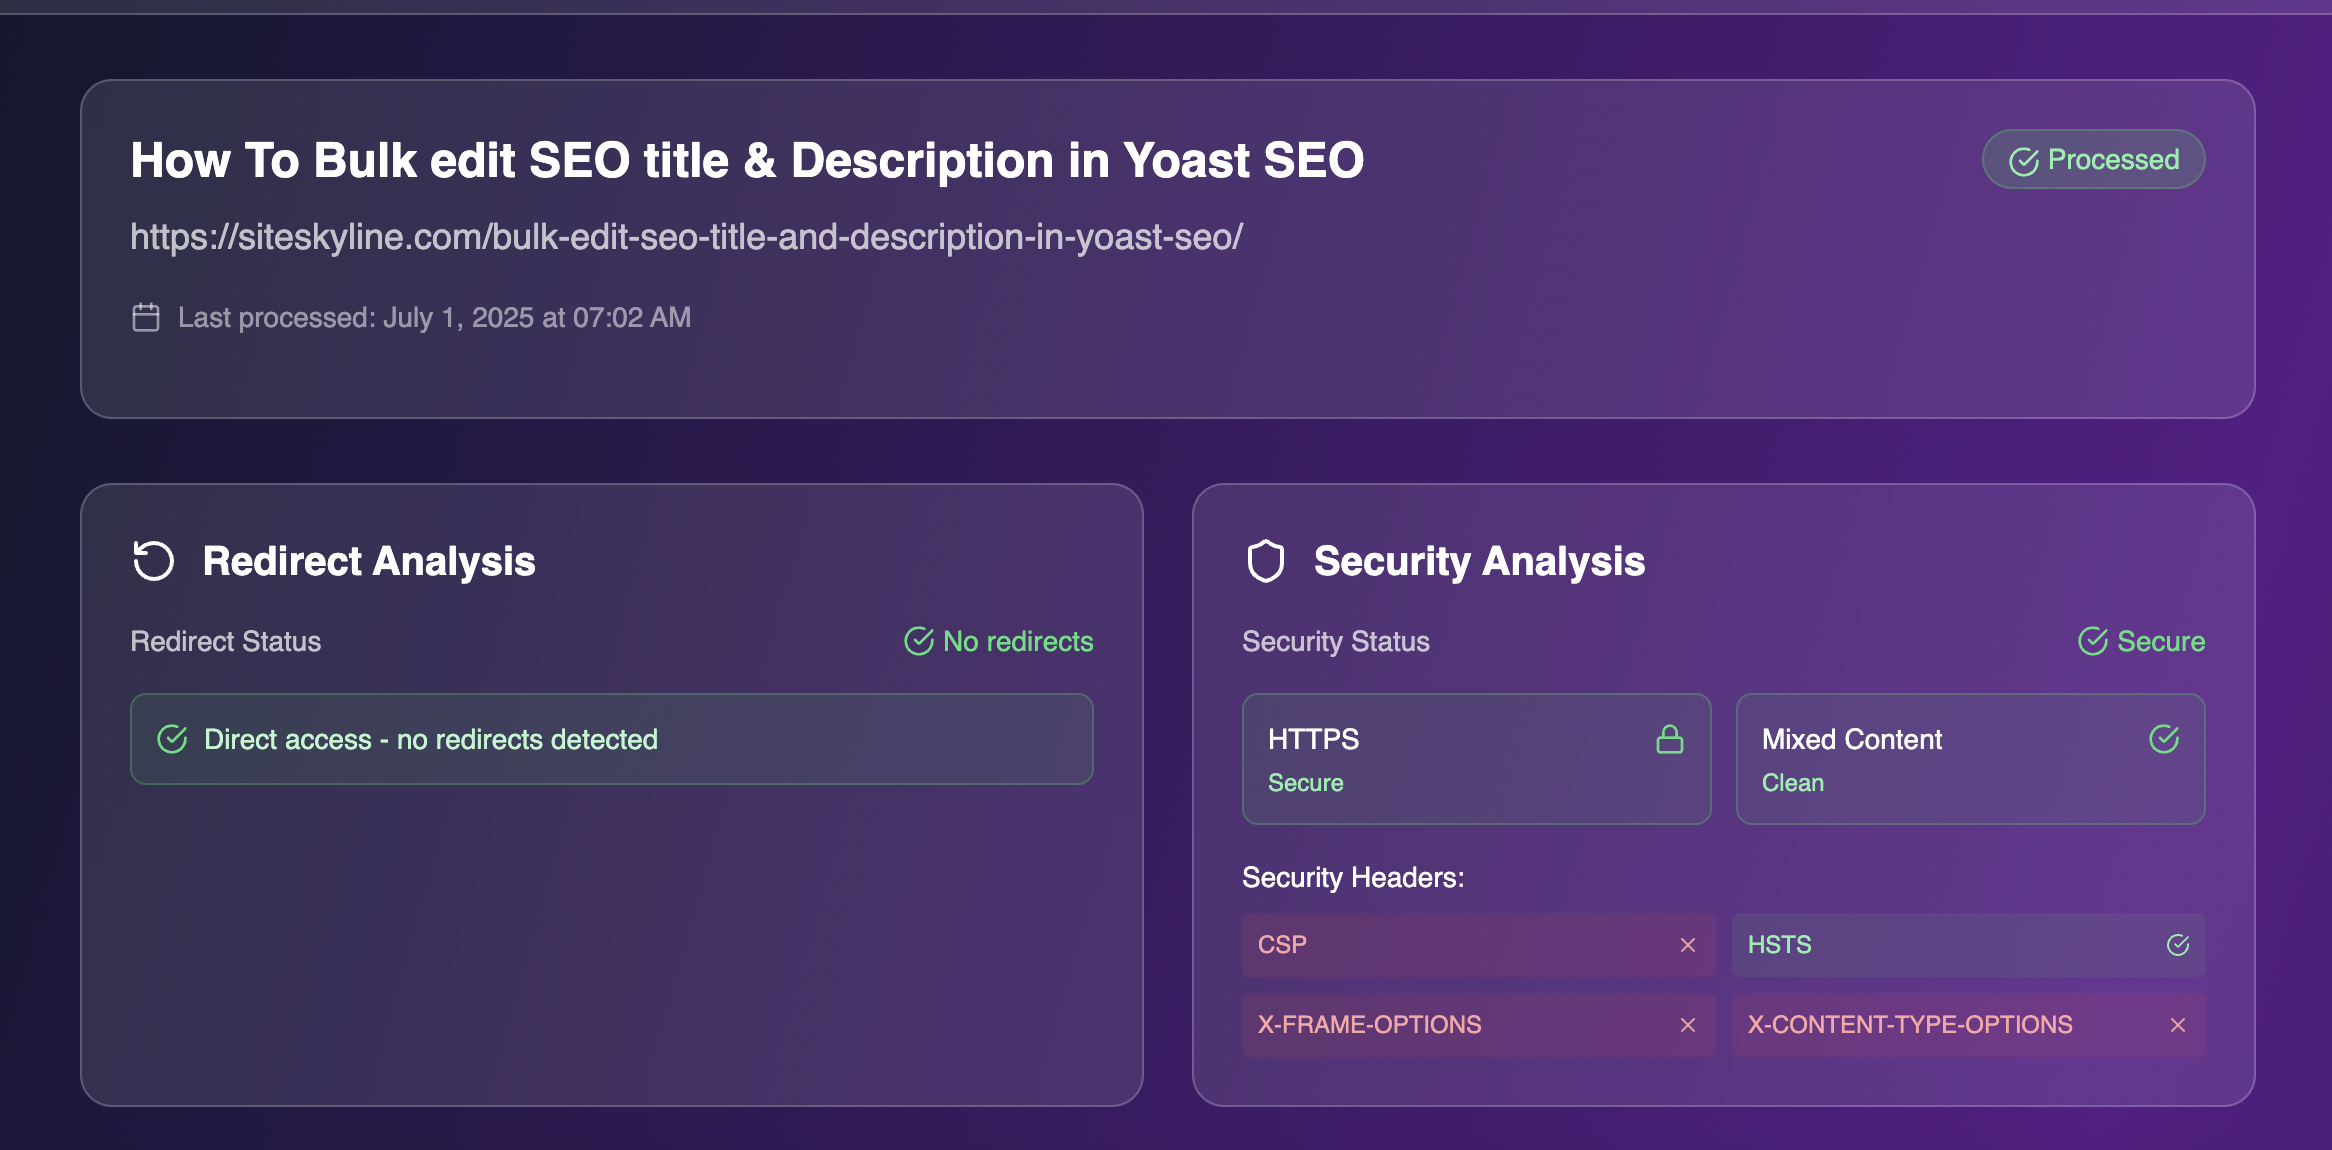Click the No redirects check circle icon
Viewport: 2332px width, 1150px height.
pos(918,641)
